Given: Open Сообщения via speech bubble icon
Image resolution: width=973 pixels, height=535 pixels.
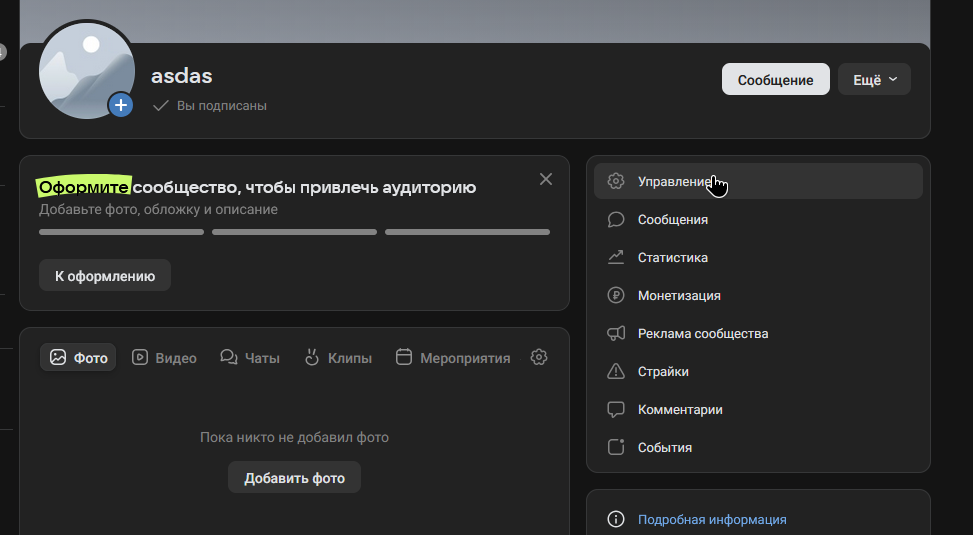Looking at the screenshot, I should [616, 219].
